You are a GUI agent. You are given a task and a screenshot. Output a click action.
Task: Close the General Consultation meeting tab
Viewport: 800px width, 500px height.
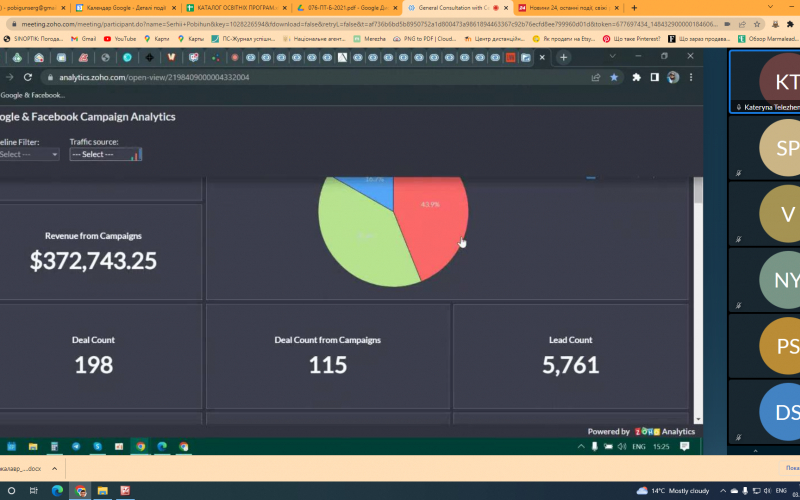click(x=506, y=8)
